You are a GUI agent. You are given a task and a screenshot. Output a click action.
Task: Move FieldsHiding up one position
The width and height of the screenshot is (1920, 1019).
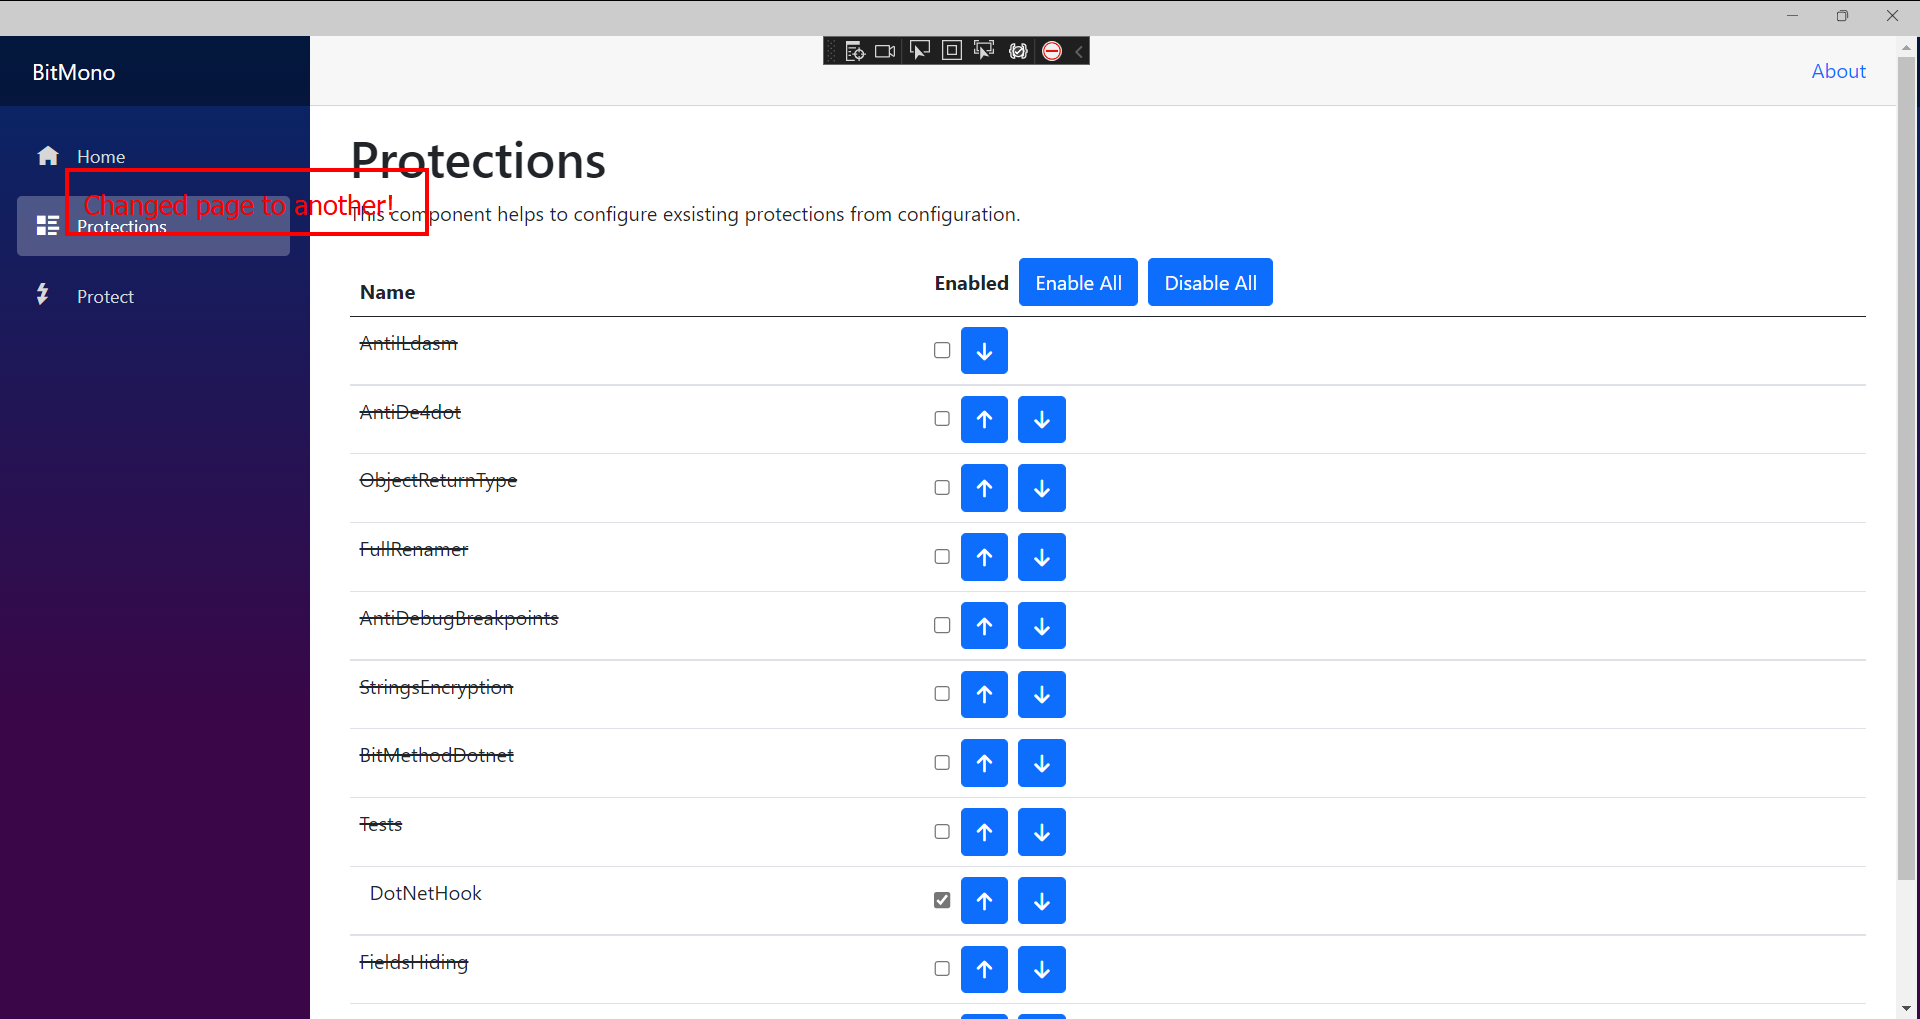(x=984, y=969)
